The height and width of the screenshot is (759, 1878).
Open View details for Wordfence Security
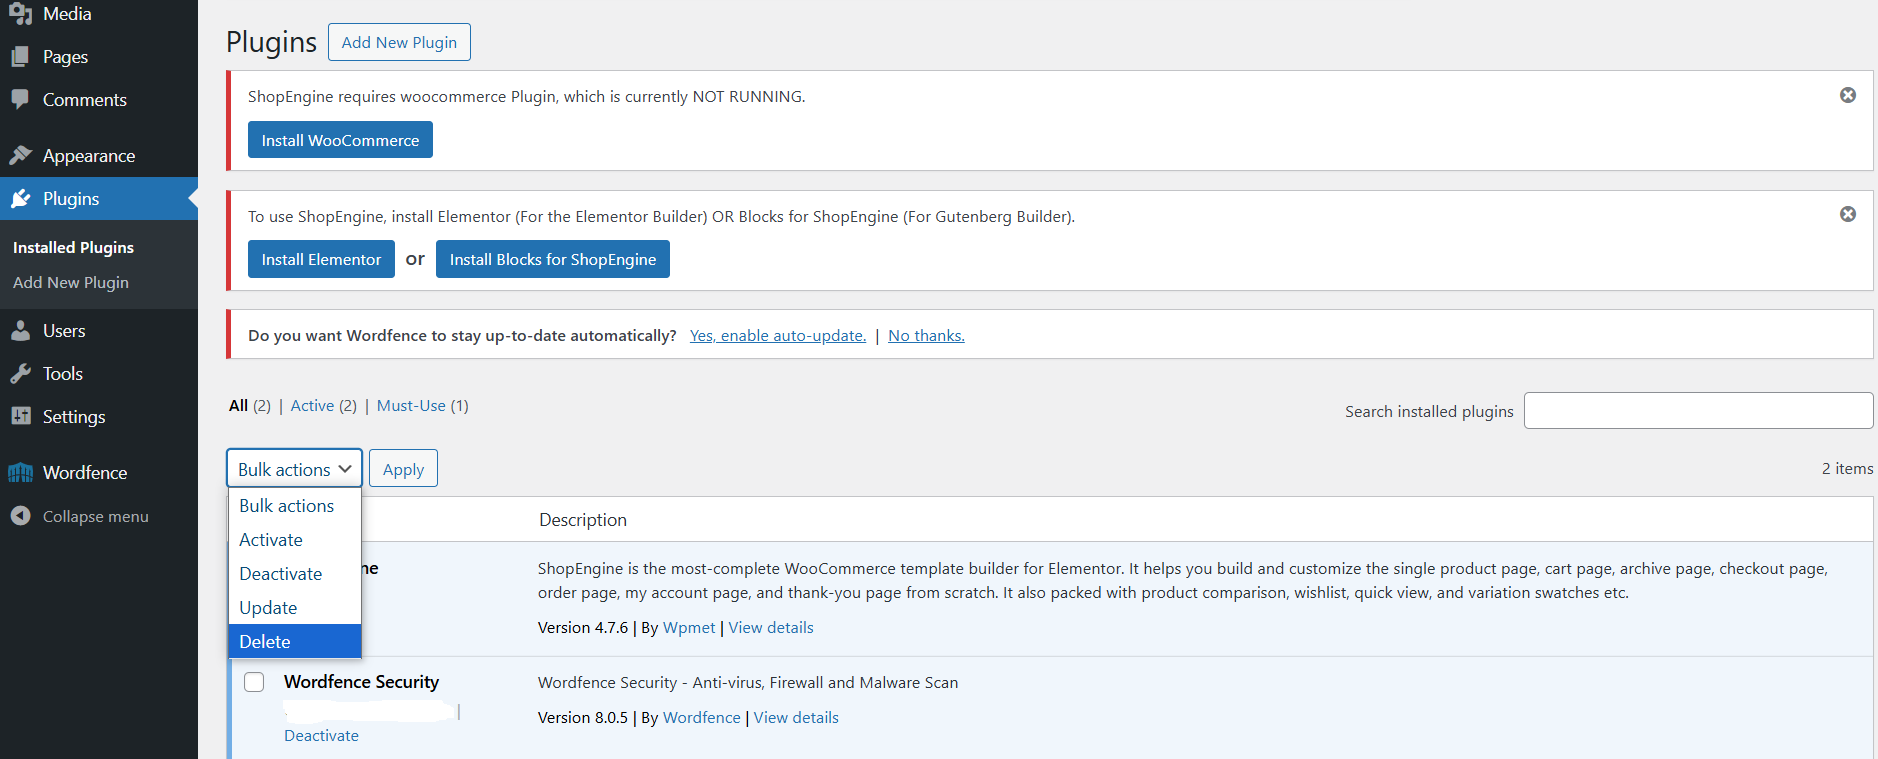(x=796, y=718)
